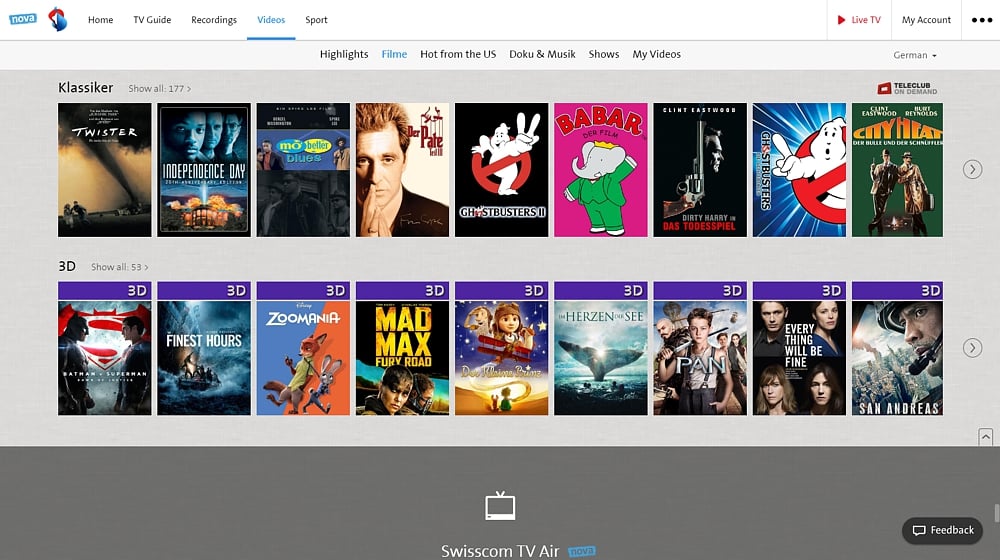Select the Filme sub-tab

[x=394, y=54]
